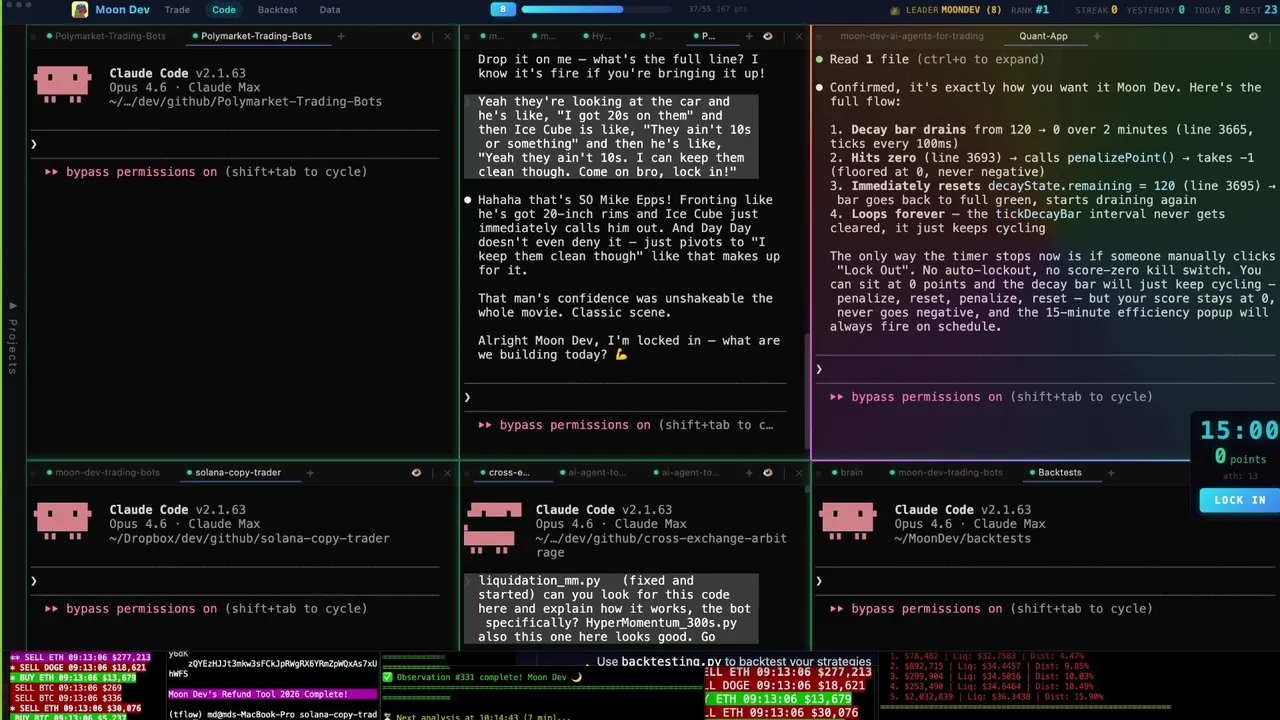Viewport: 1280px width, 720px height.
Task: Open the Backtest menu item
Action: 277,10
